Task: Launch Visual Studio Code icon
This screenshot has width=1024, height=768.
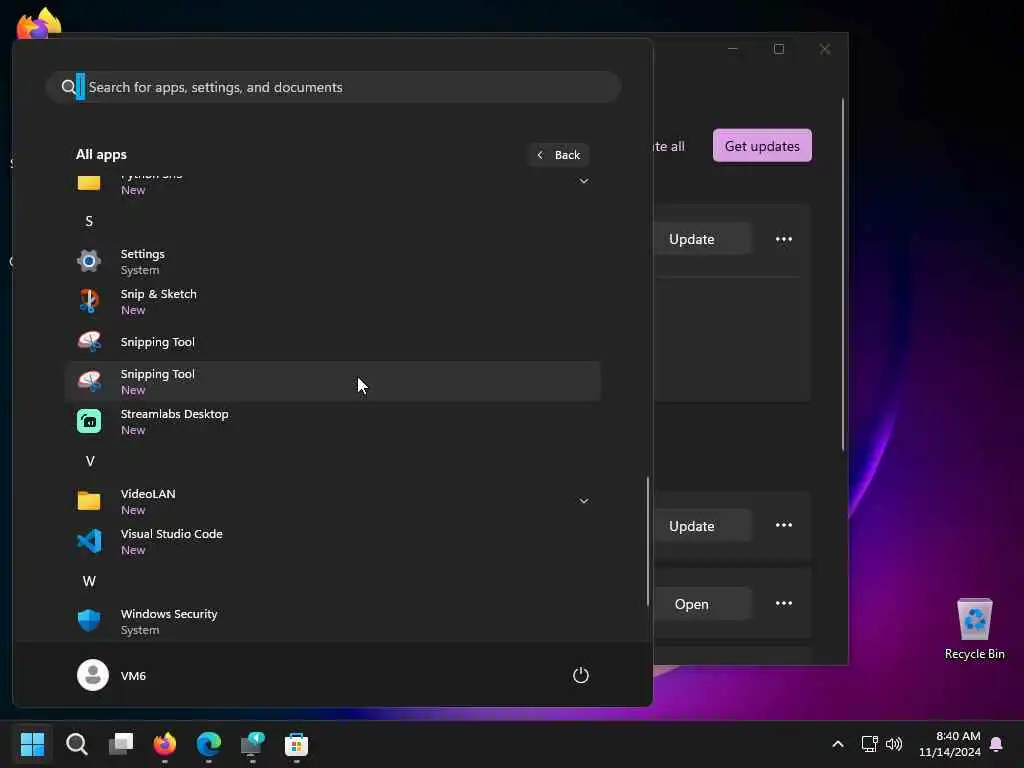Action: pos(89,541)
